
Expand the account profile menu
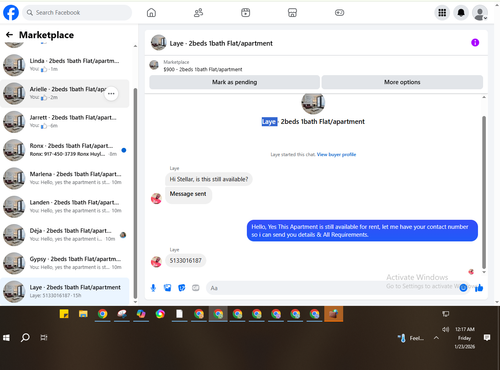tap(480, 13)
